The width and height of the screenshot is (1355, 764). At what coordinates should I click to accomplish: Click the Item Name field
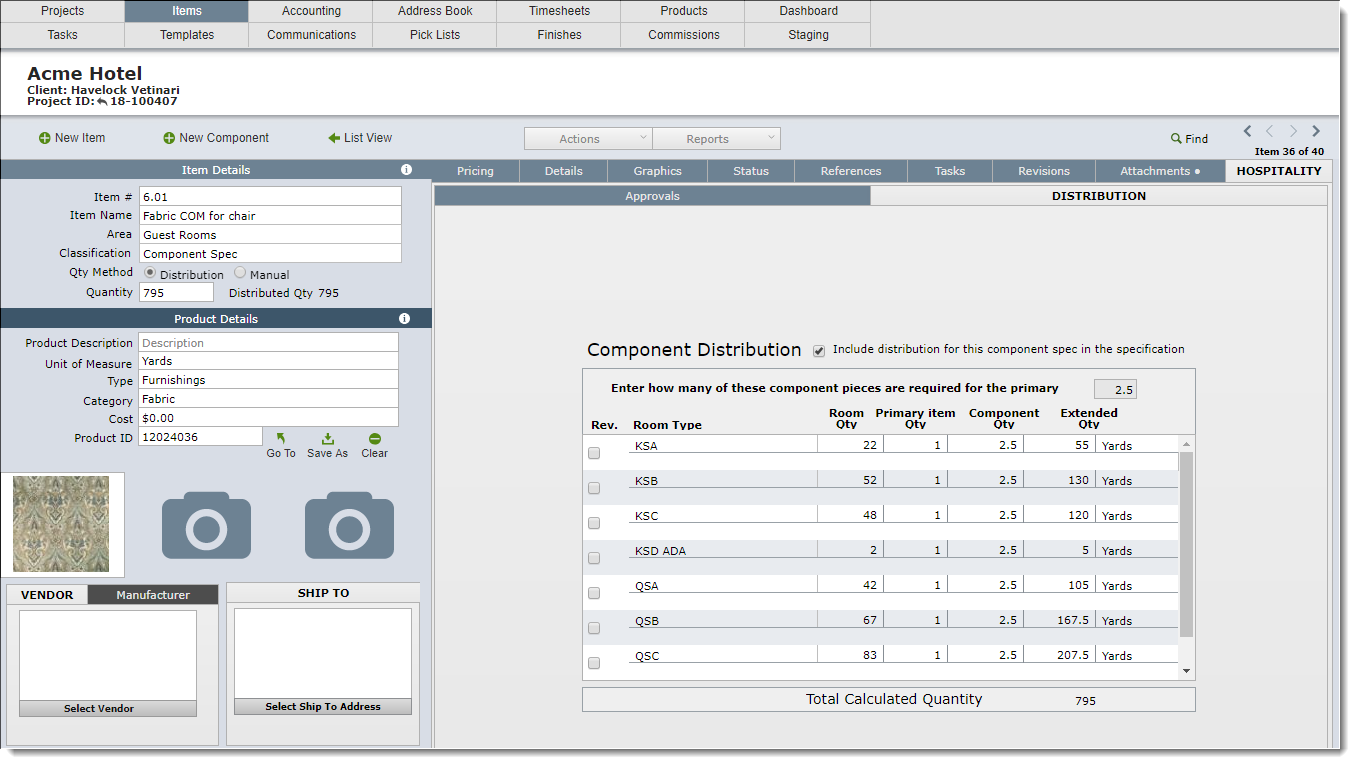(270, 215)
